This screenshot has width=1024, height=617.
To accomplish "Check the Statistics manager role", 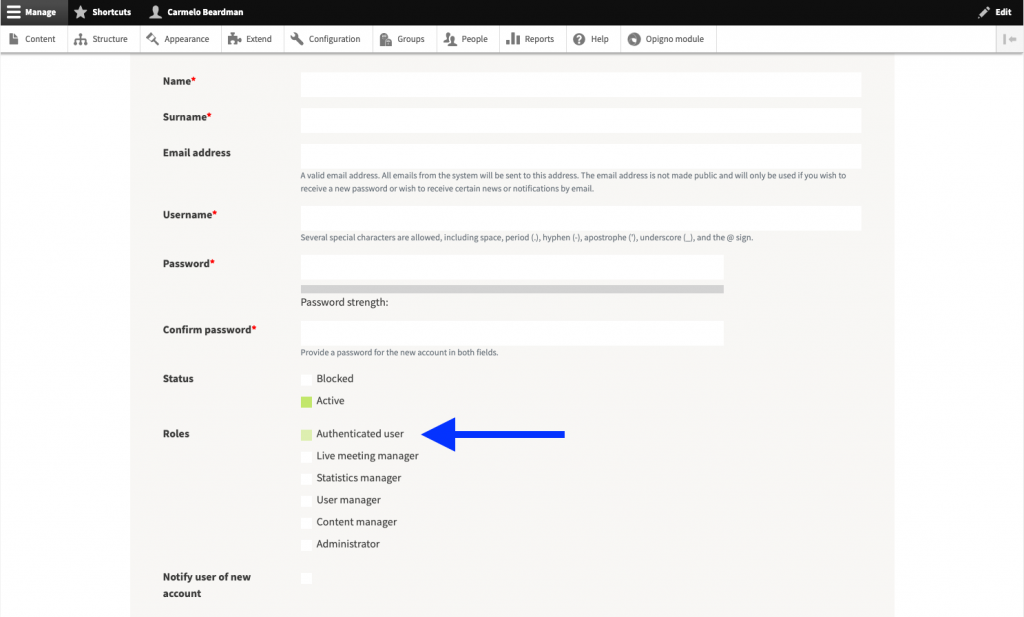I will pyautogui.click(x=306, y=479).
